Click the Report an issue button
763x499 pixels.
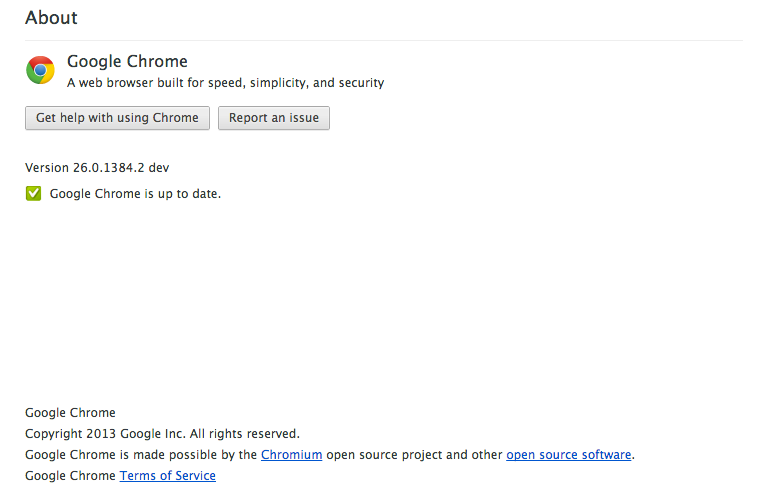pos(274,118)
